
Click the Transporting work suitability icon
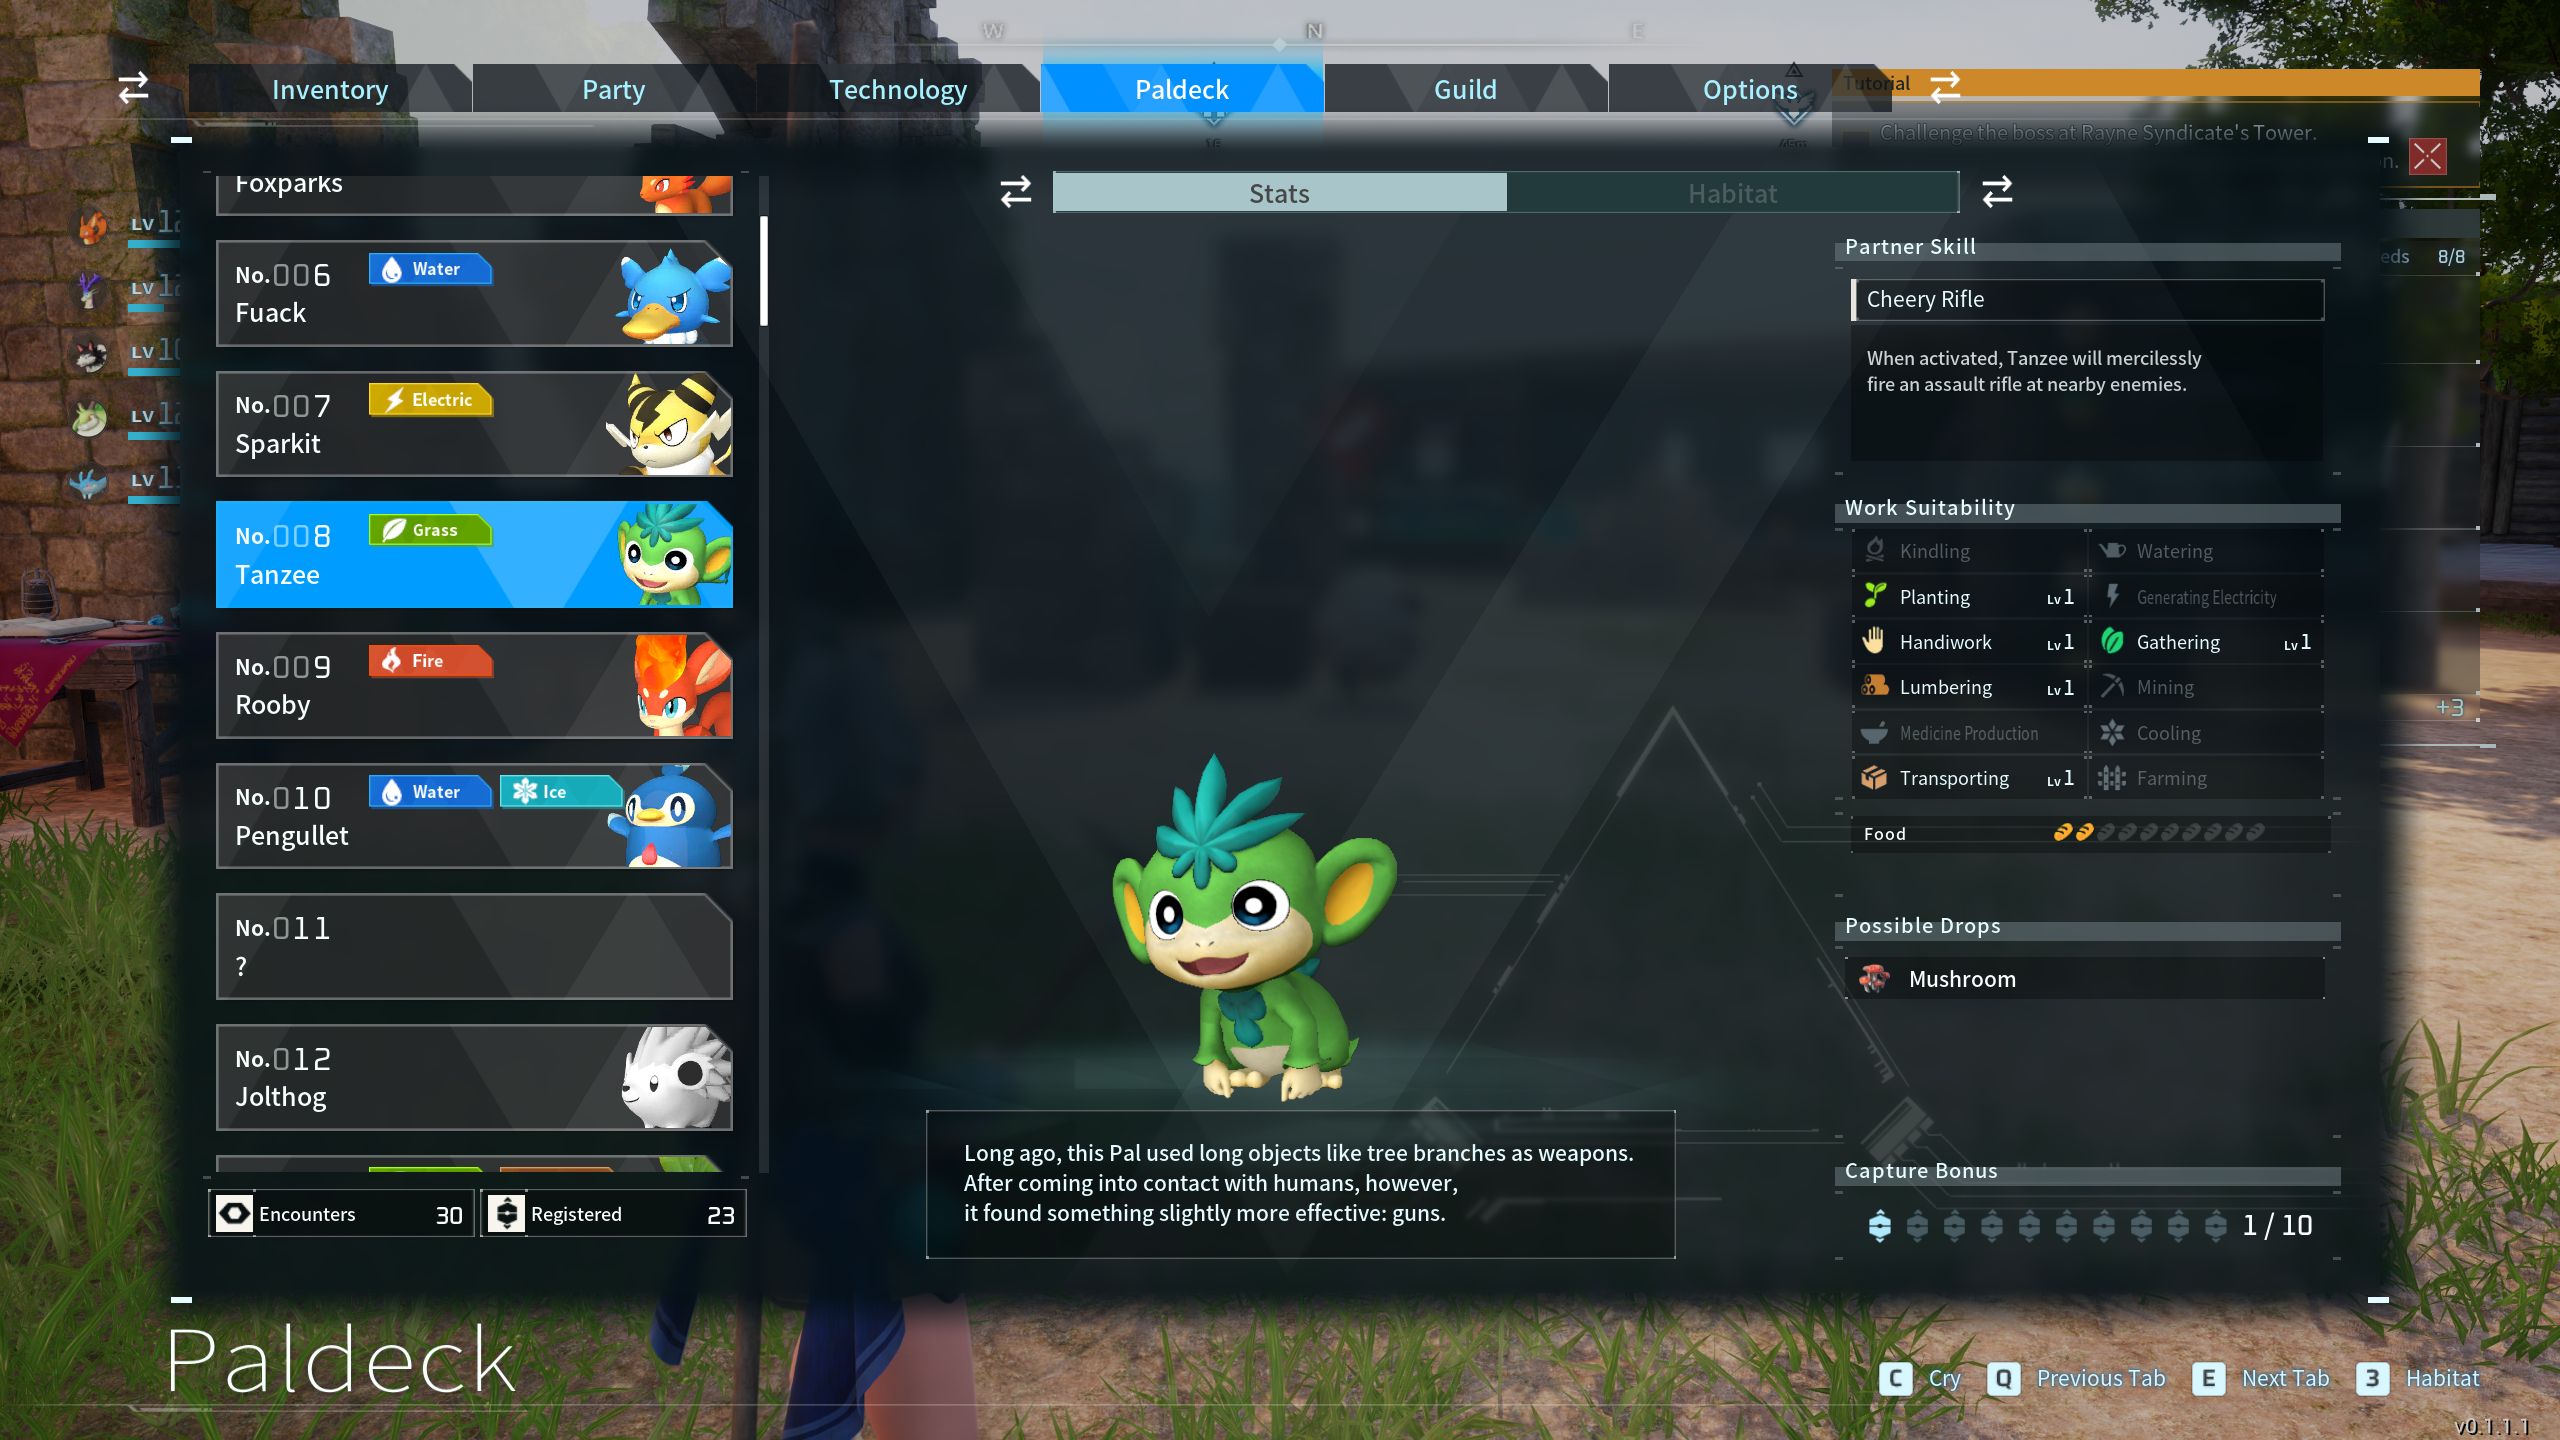1876,777
